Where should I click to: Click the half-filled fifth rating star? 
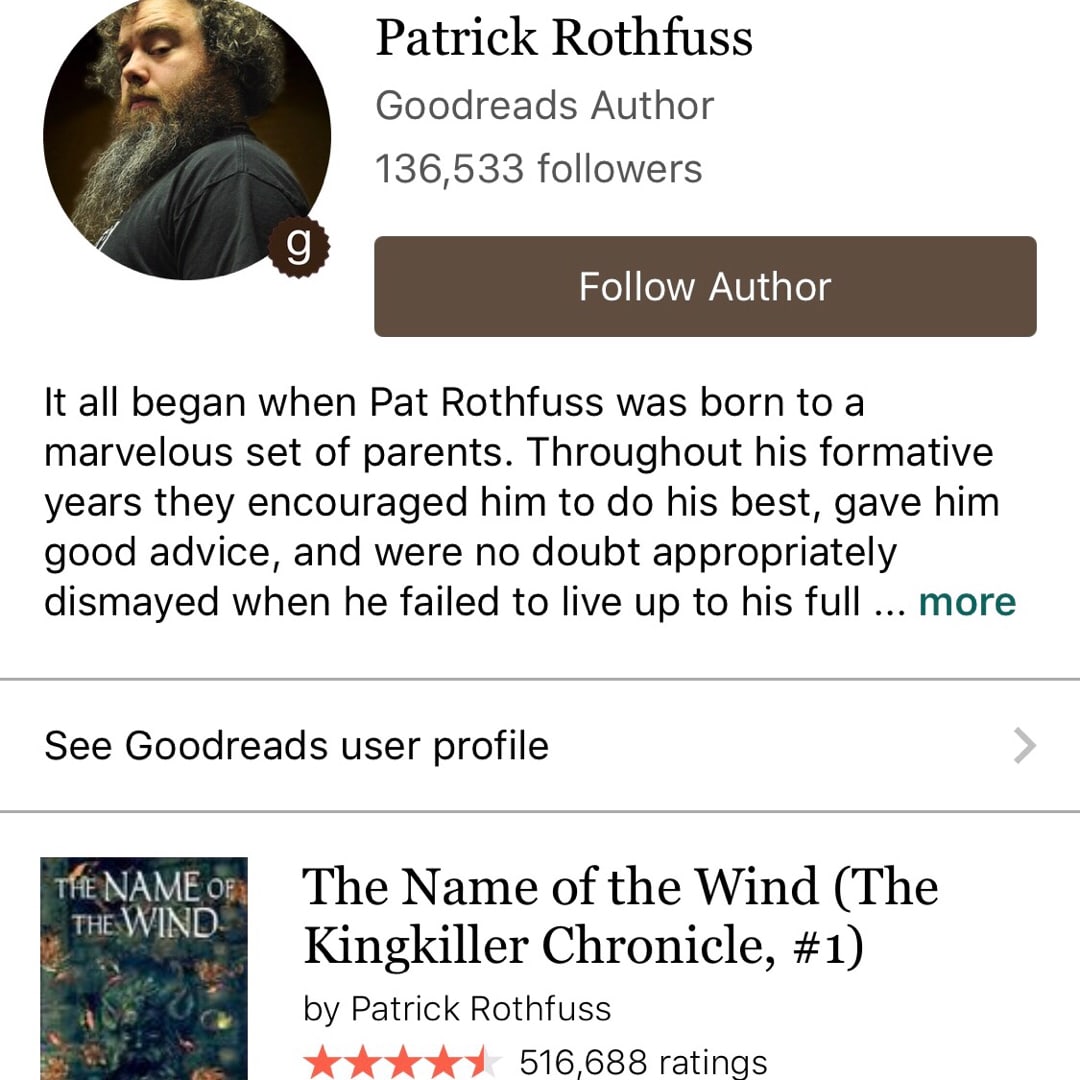click(x=482, y=1061)
